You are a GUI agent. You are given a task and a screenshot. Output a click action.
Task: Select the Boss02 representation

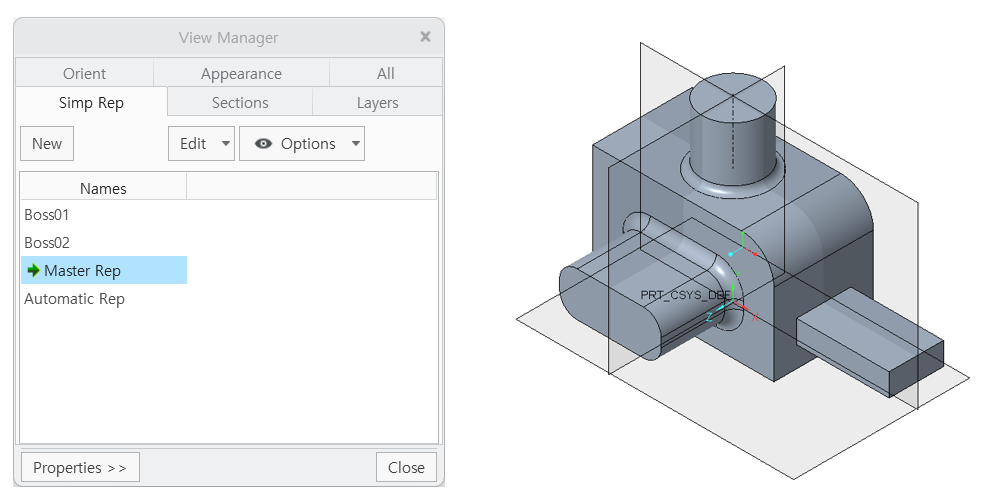(47, 243)
